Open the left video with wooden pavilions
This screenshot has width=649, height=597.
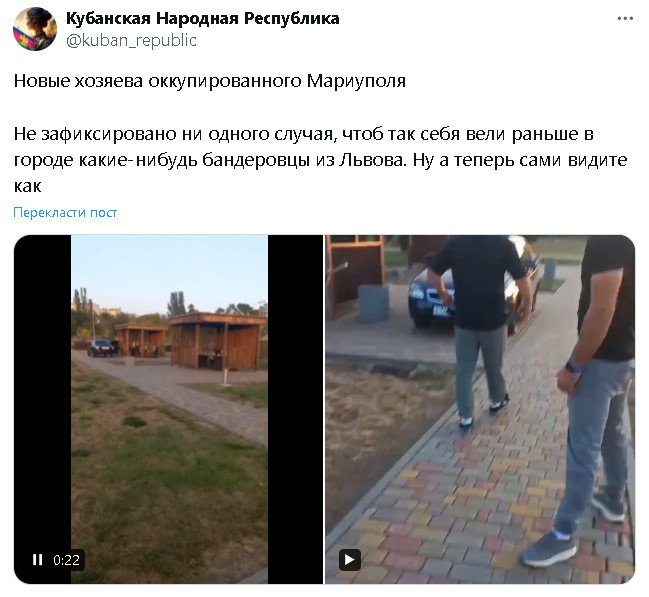point(168,409)
